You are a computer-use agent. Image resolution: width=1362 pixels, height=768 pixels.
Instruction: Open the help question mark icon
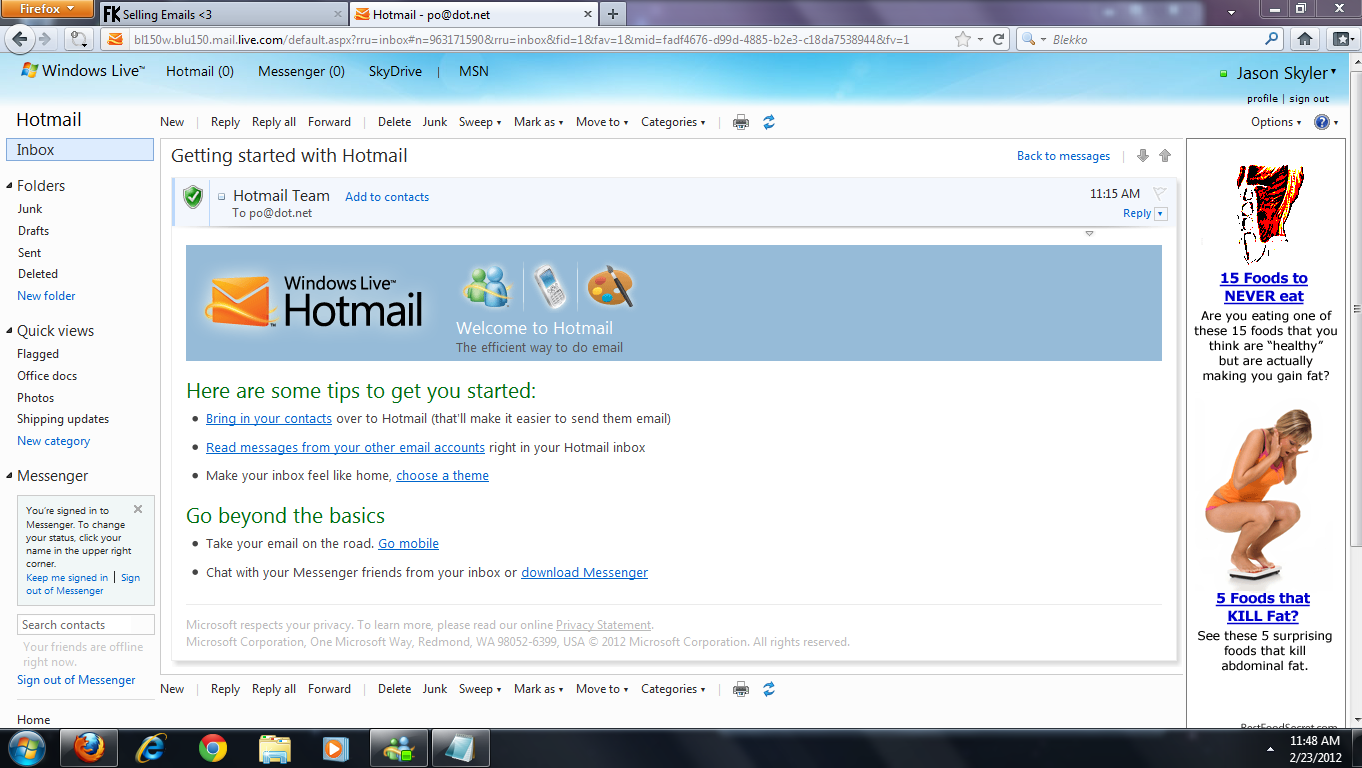[x=1322, y=122]
